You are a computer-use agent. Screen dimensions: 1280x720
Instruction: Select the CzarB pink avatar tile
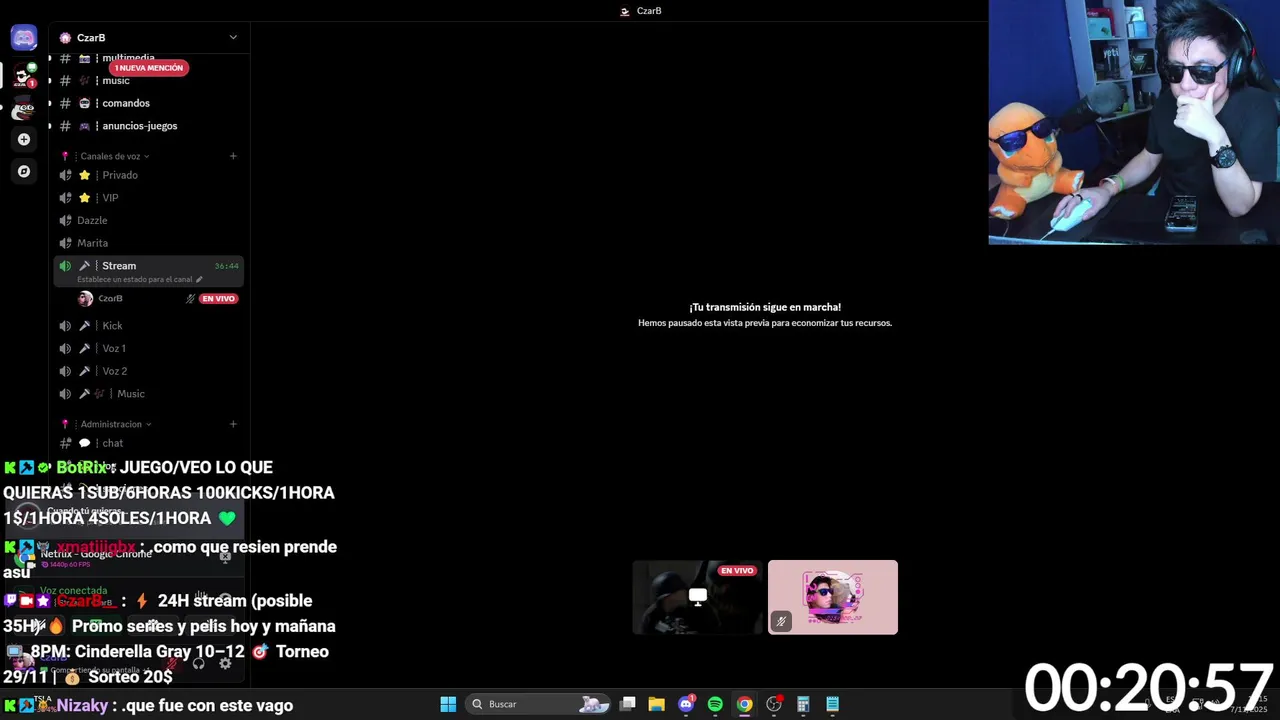pos(833,597)
